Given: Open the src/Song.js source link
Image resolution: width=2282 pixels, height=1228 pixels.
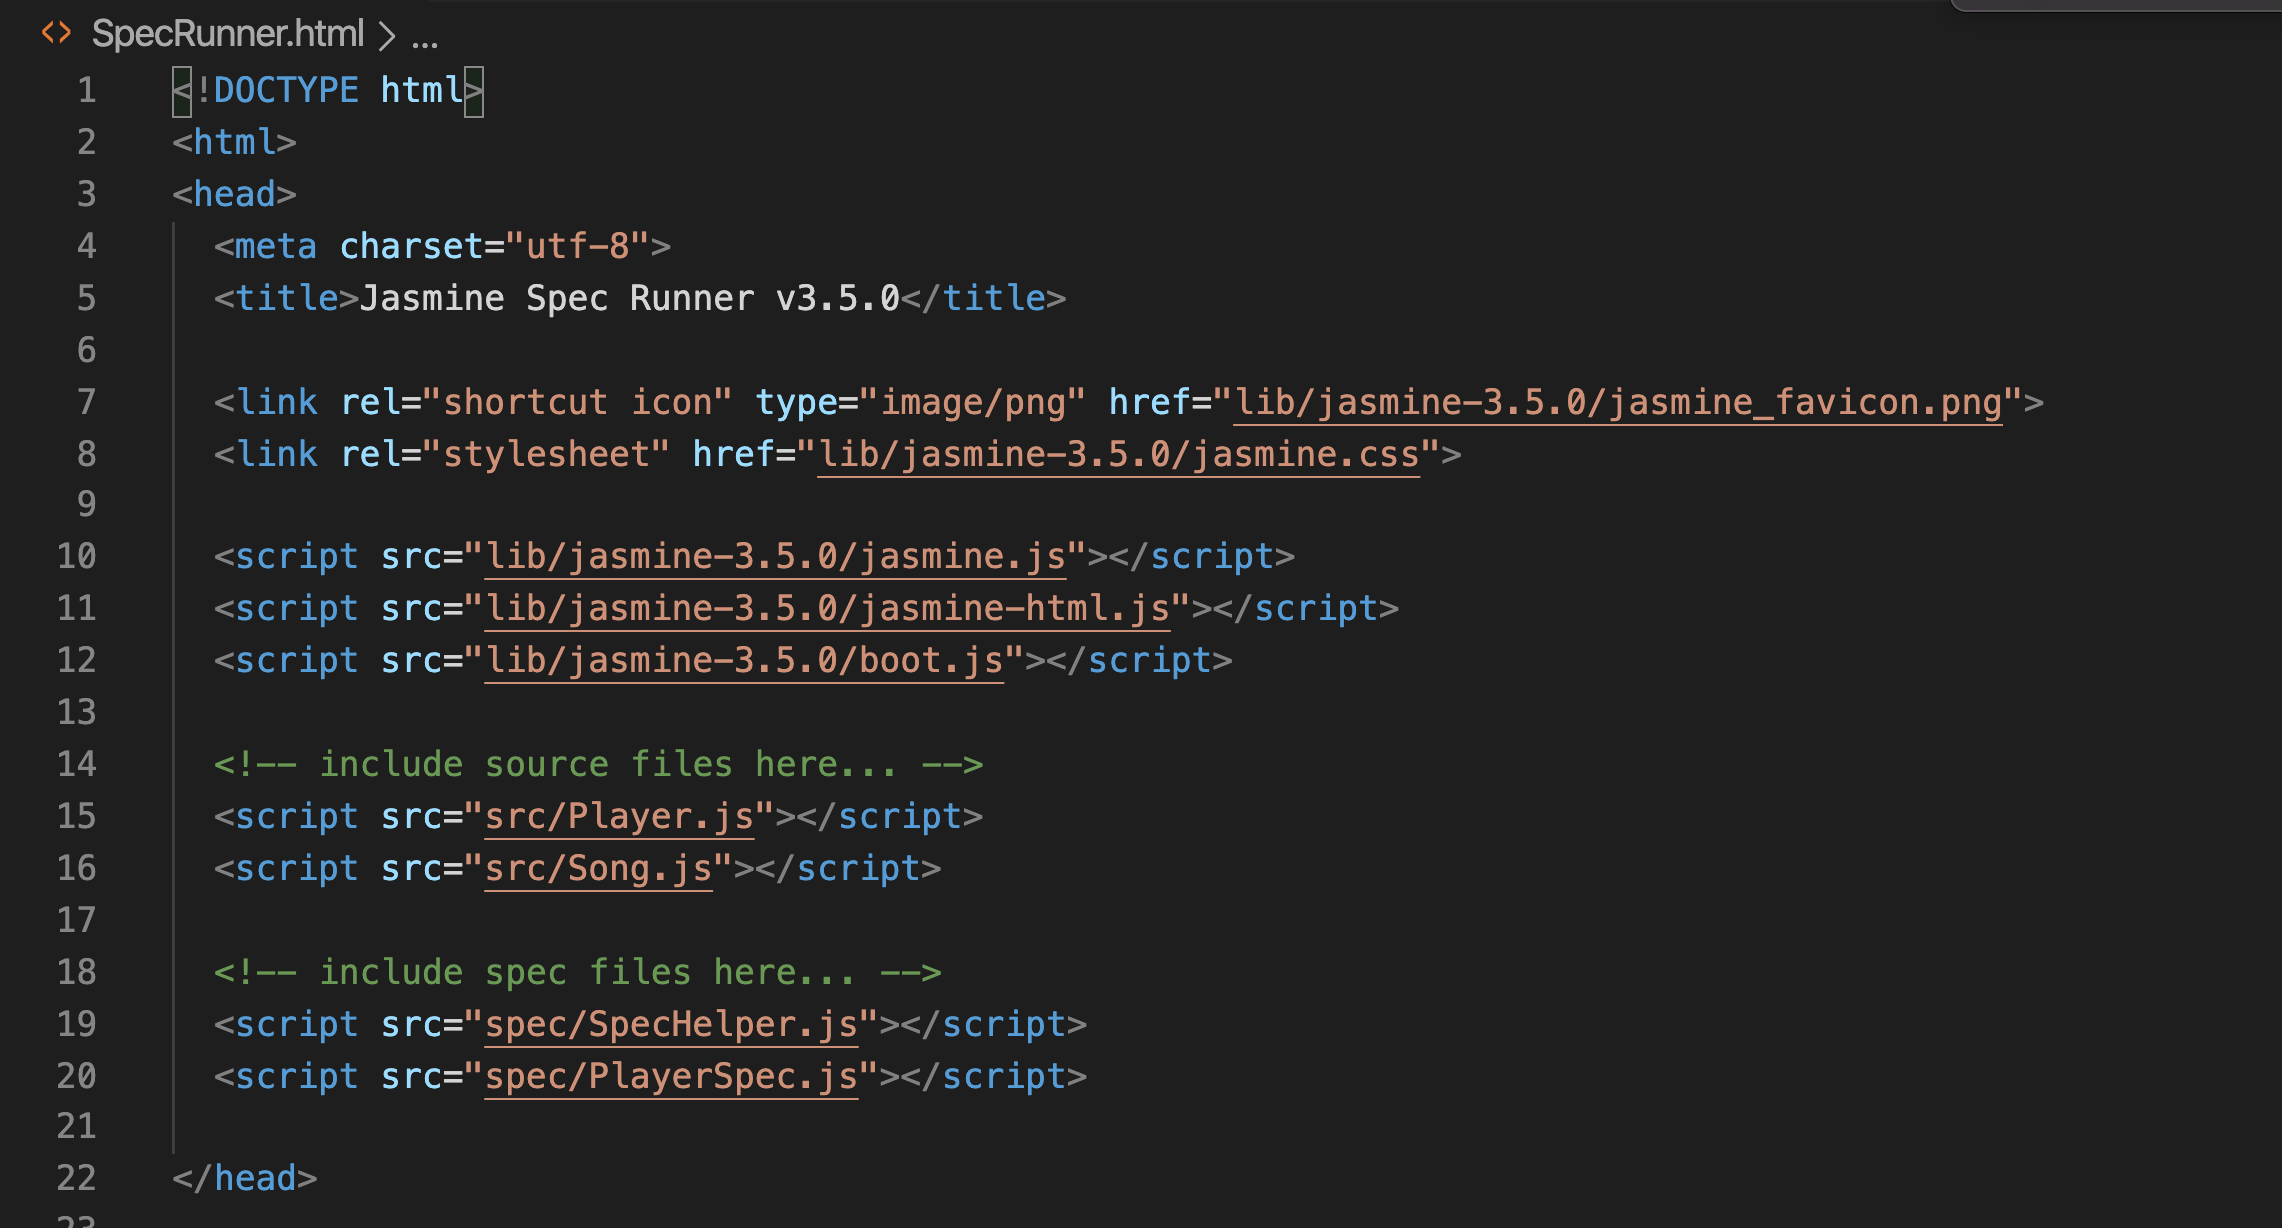Looking at the screenshot, I should pyautogui.click(x=598, y=868).
